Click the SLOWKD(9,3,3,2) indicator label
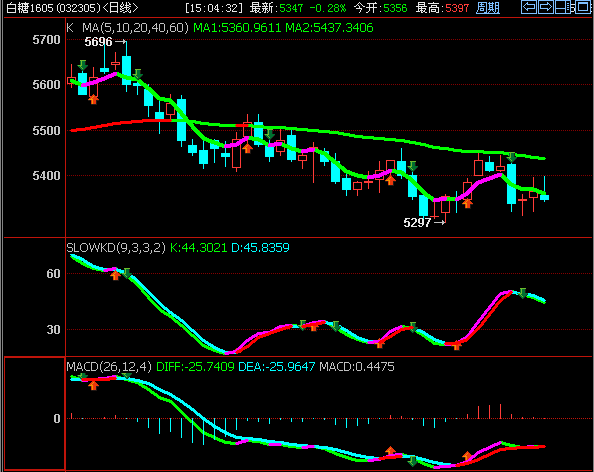This screenshot has width=594, height=472. point(116,248)
